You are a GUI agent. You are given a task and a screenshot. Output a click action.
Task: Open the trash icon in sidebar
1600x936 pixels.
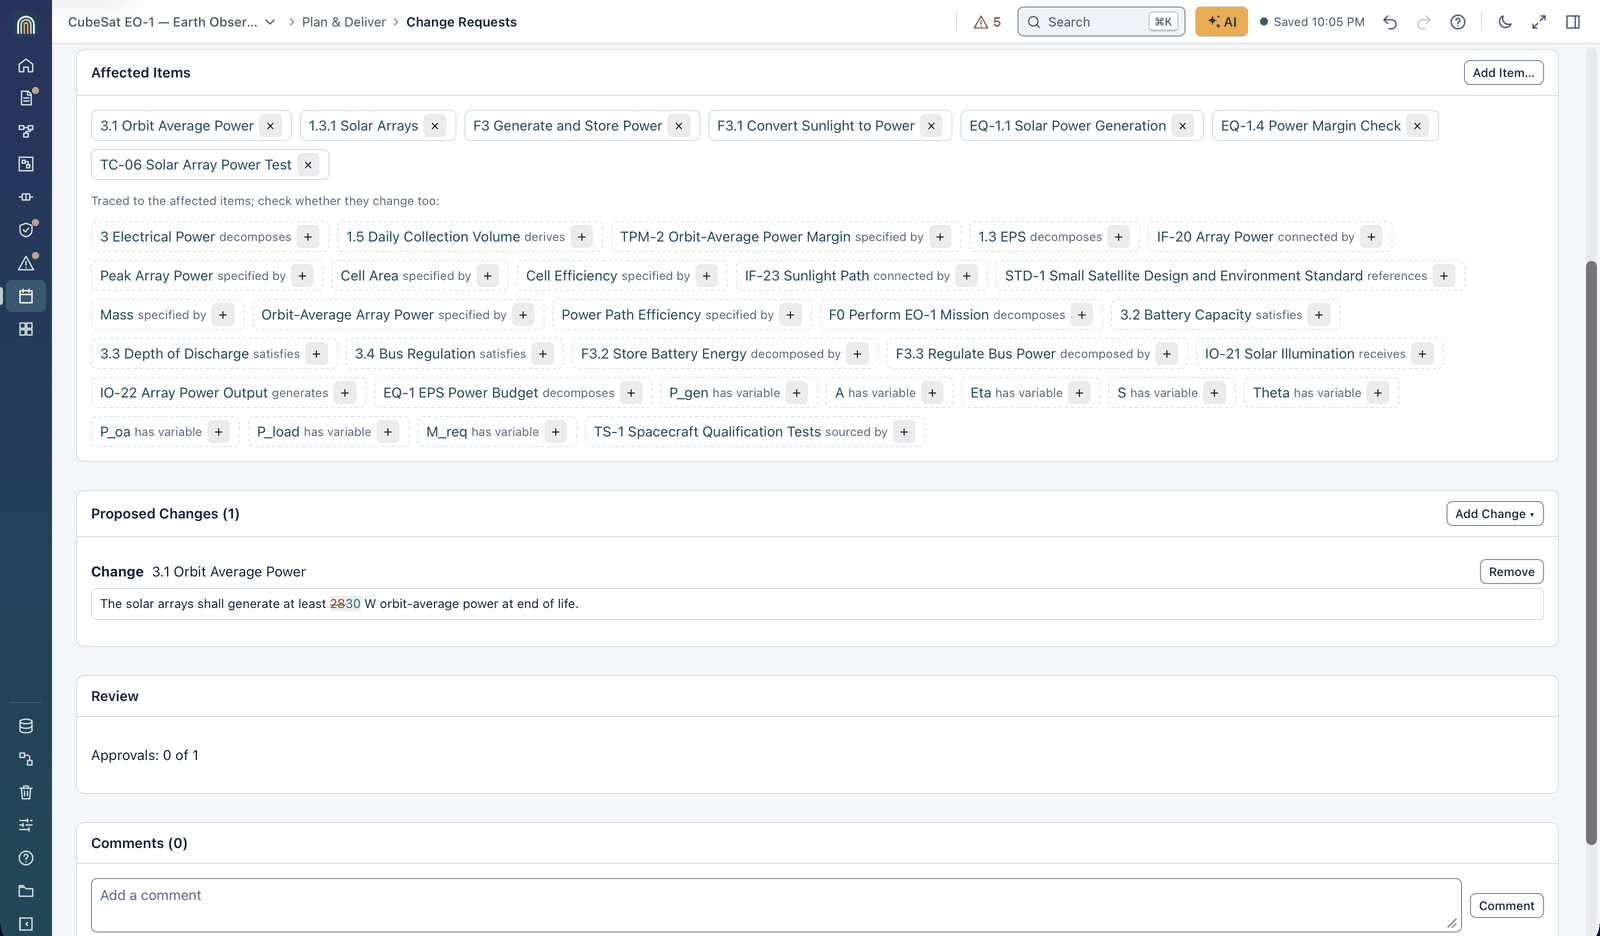26,792
